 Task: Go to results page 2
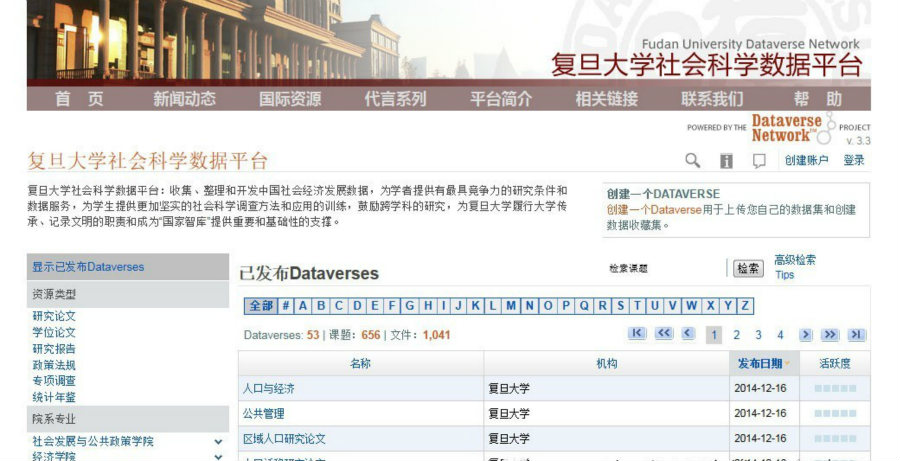point(736,335)
